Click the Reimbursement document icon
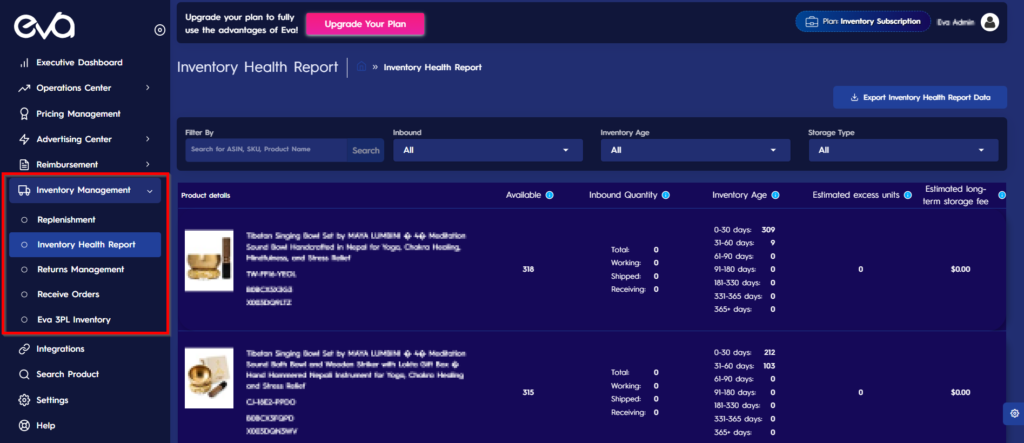 24,165
